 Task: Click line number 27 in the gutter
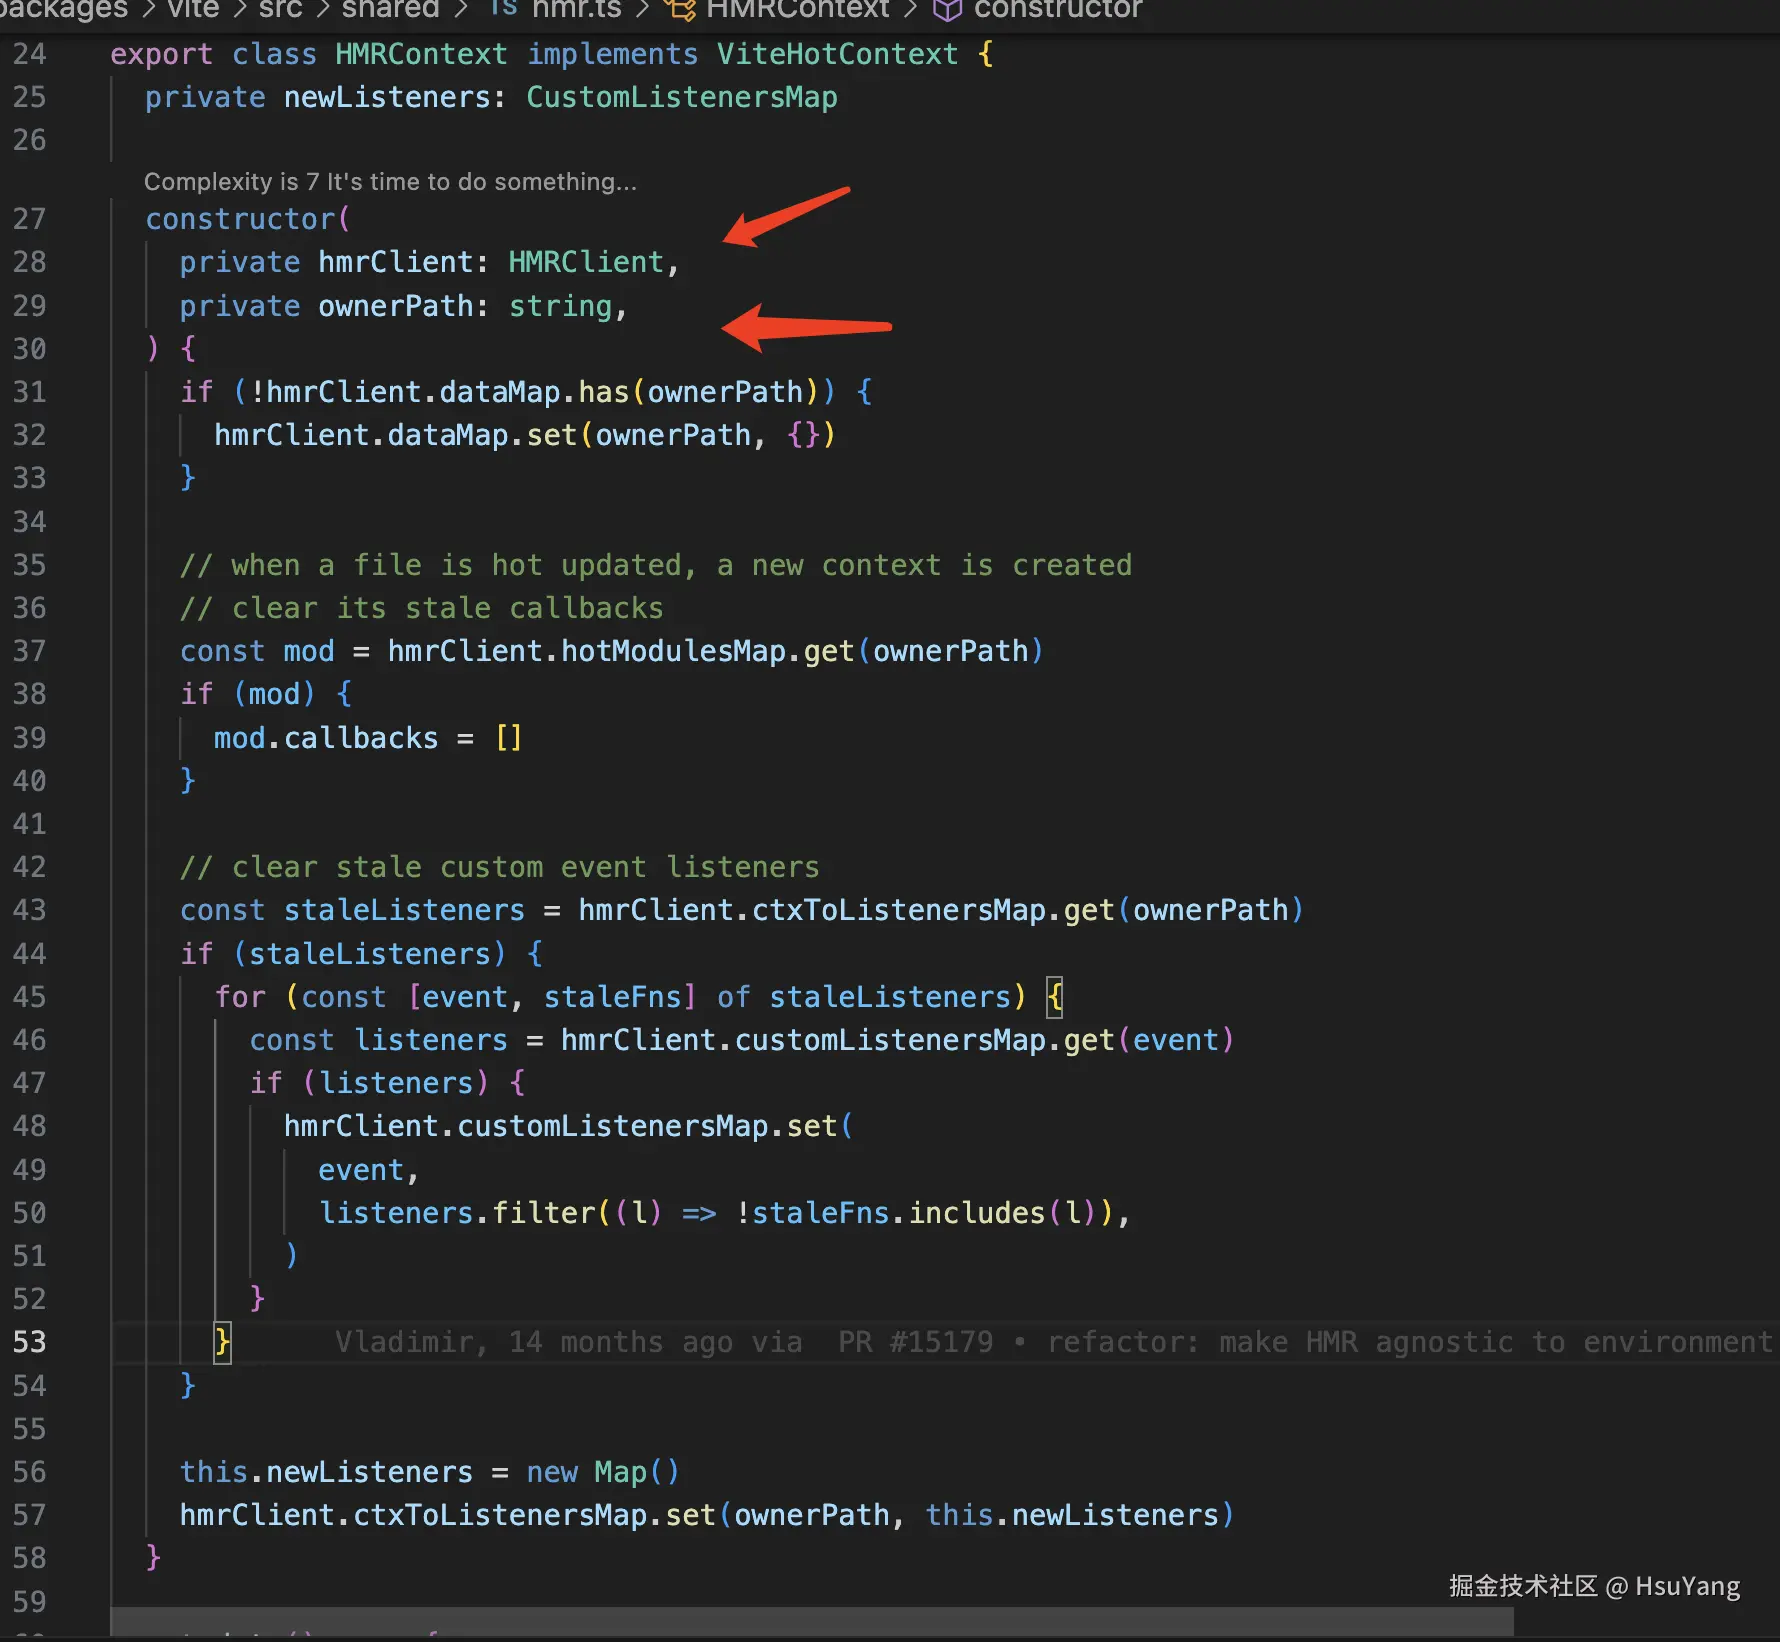pos(29,219)
